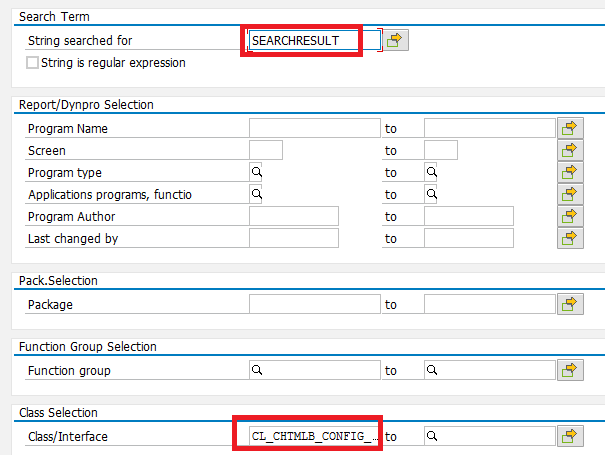Open multiple selection for Program type
This screenshot has height=455, width=605.
click(x=570, y=172)
